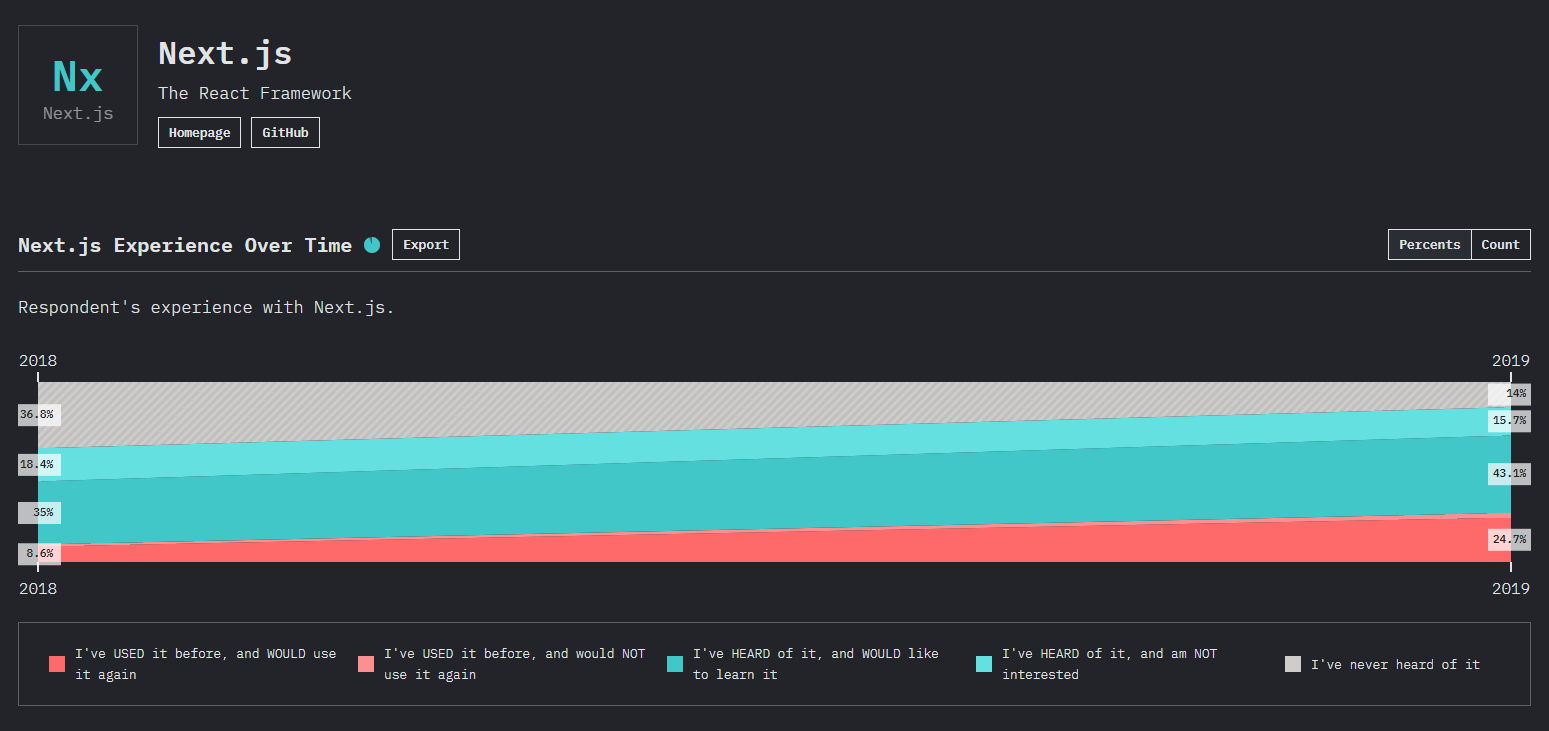Click the legend text 'I've USED it before, and WOULD use it again'
The height and width of the screenshot is (731, 1549).
205,664
